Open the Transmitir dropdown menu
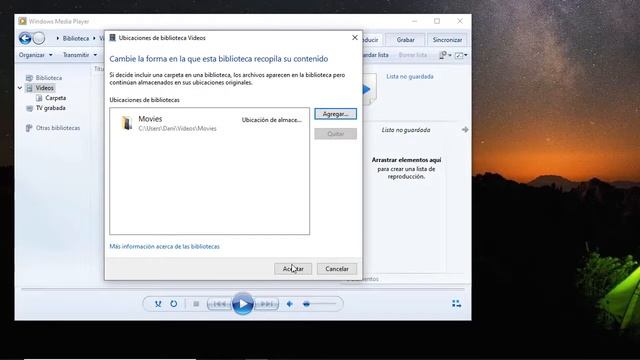This screenshot has height=360, width=640. pyautogui.click(x=80, y=55)
